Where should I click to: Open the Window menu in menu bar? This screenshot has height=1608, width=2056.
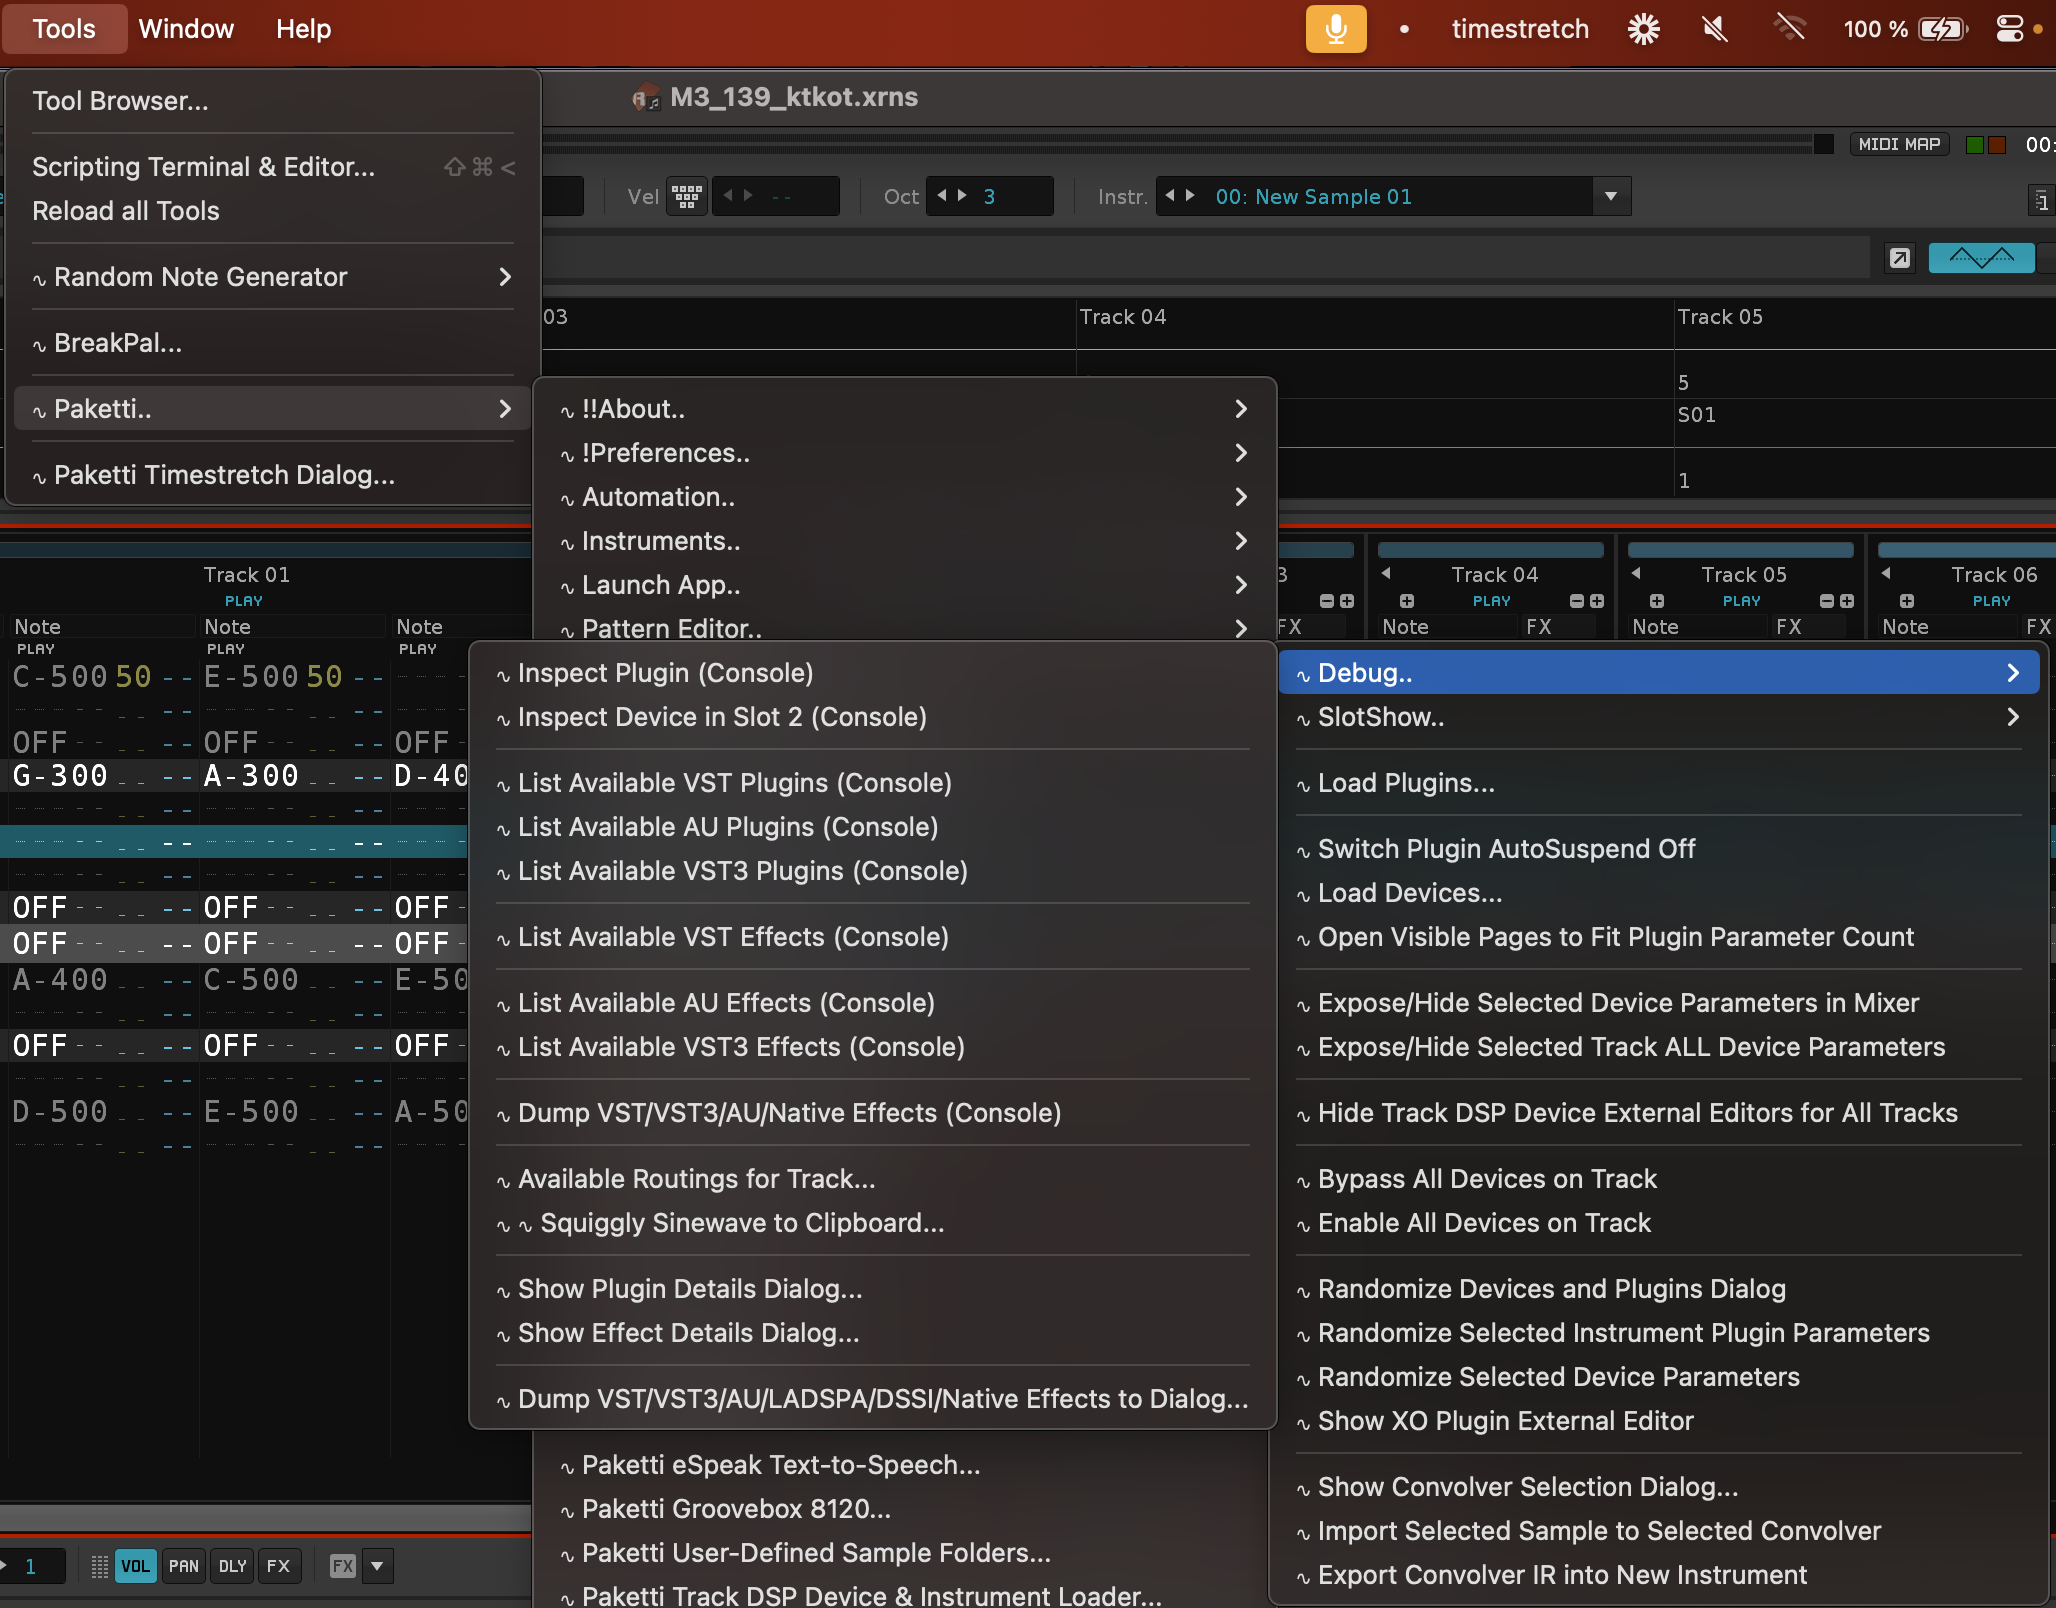(x=186, y=29)
